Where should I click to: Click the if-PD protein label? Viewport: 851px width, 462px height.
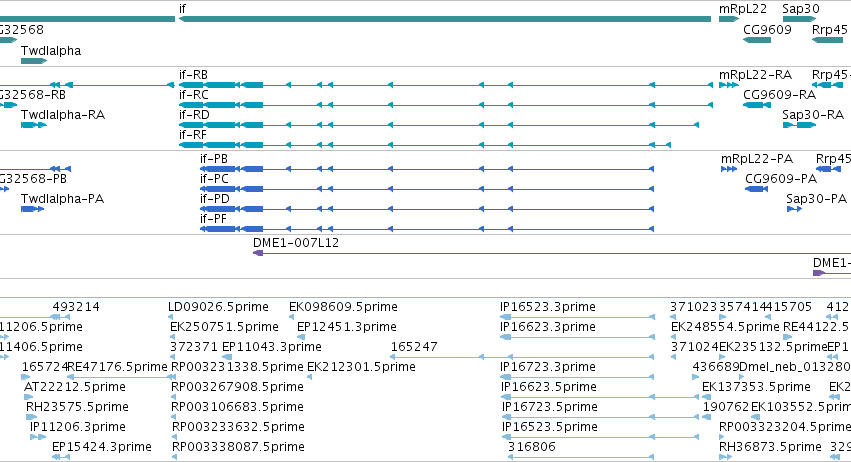214,199
